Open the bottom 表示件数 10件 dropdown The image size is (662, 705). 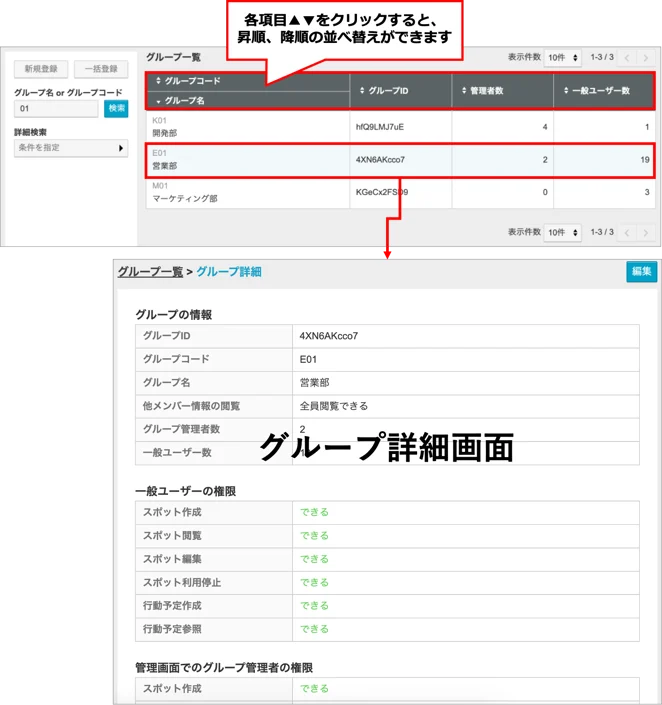pyautogui.click(x=563, y=232)
